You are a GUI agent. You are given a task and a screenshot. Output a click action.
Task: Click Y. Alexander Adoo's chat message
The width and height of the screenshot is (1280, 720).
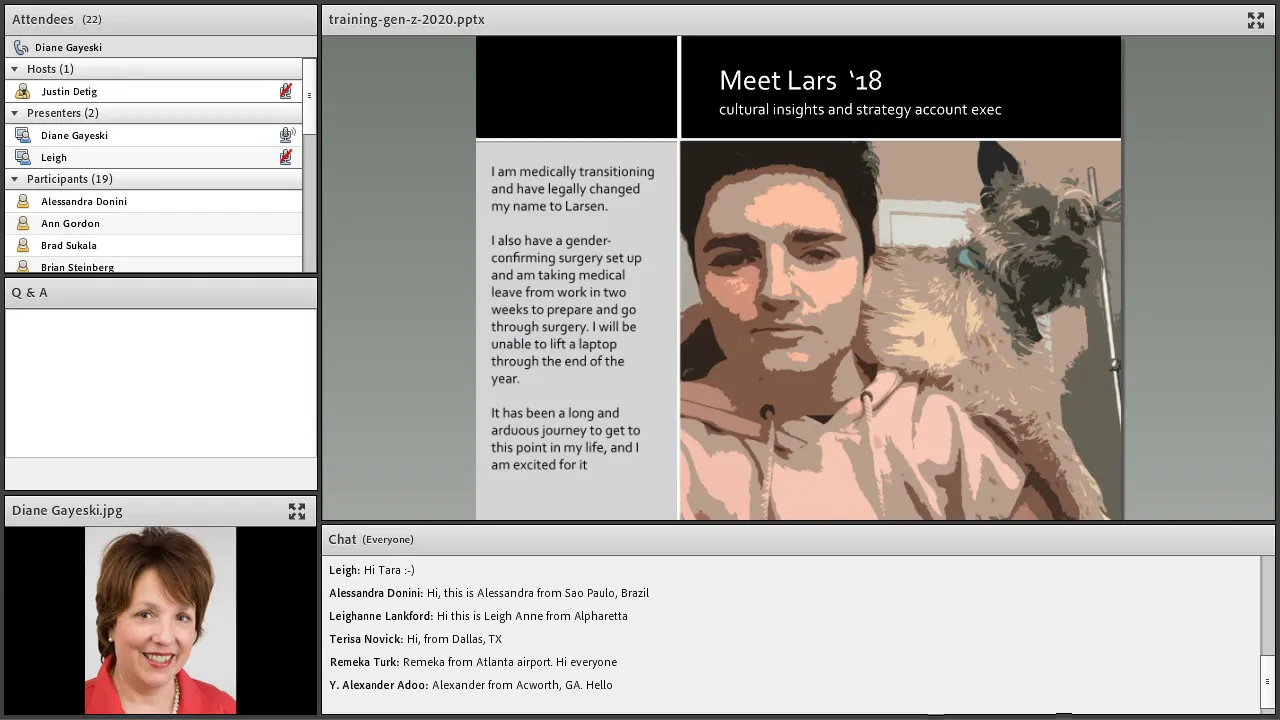(x=471, y=685)
